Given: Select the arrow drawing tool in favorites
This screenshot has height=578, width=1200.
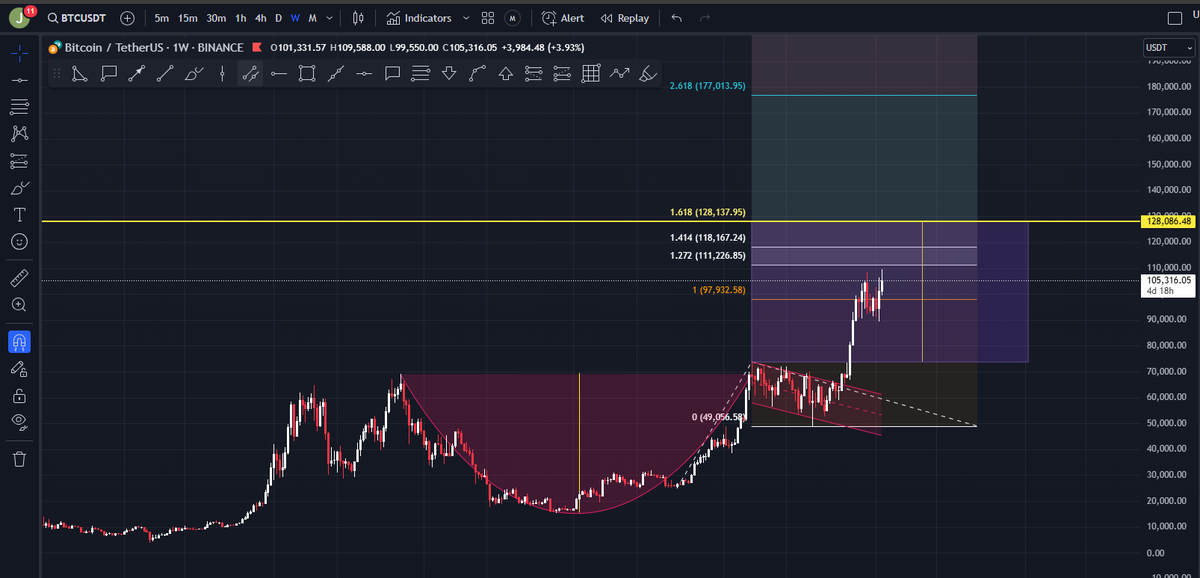Looking at the screenshot, I should pos(138,73).
